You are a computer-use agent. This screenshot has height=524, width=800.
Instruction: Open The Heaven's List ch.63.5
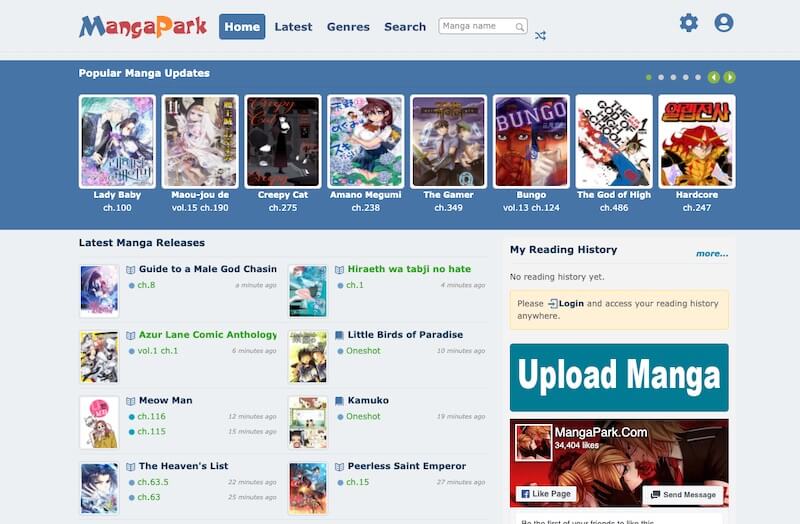153,482
